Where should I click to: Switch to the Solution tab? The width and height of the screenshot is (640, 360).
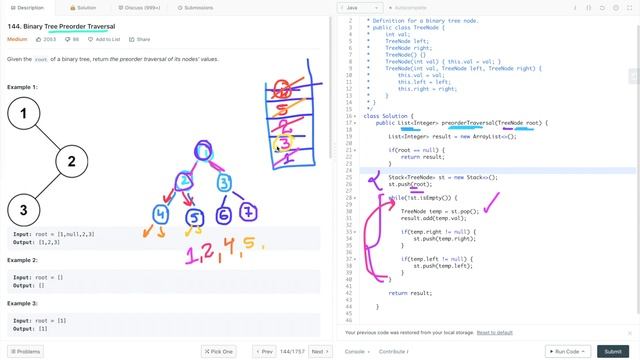coord(83,8)
